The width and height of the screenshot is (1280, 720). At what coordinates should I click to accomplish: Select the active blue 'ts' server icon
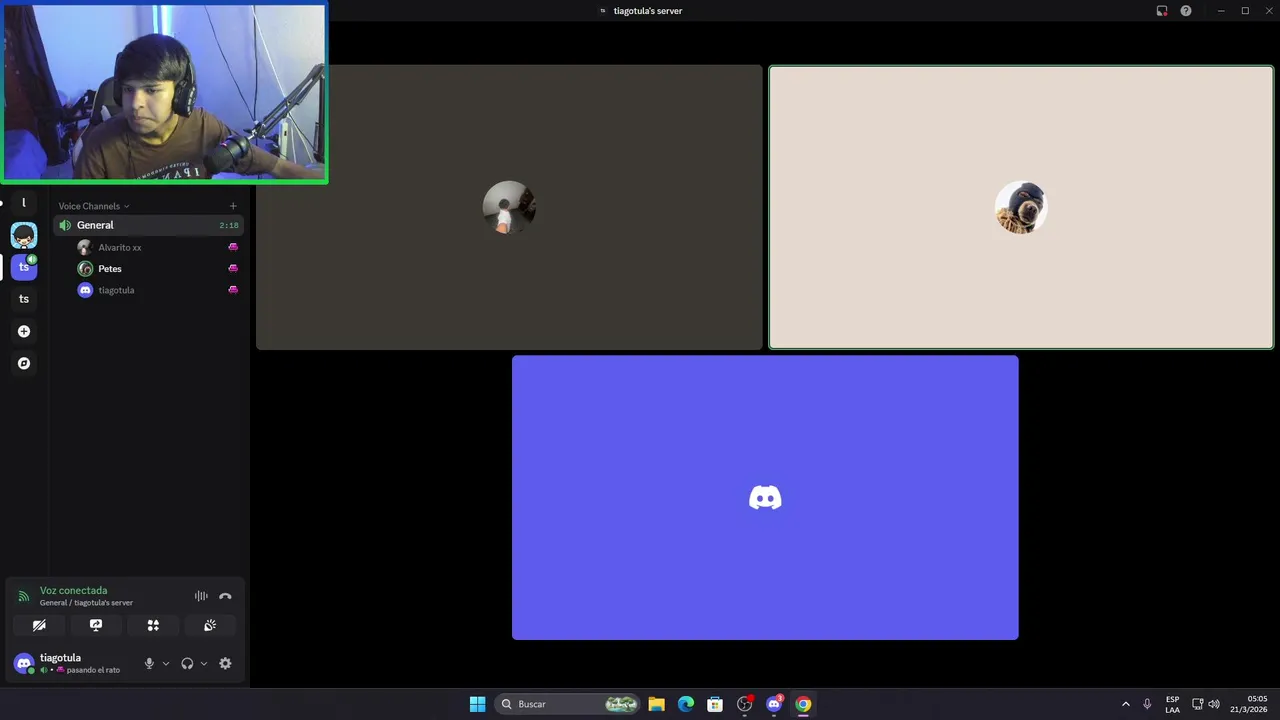[24, 267]
